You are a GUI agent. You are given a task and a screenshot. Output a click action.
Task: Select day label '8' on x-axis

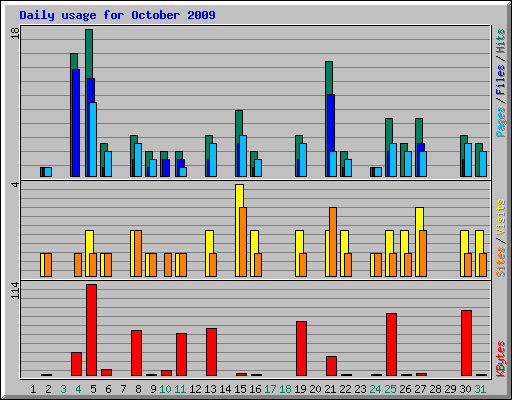(138, 389)
